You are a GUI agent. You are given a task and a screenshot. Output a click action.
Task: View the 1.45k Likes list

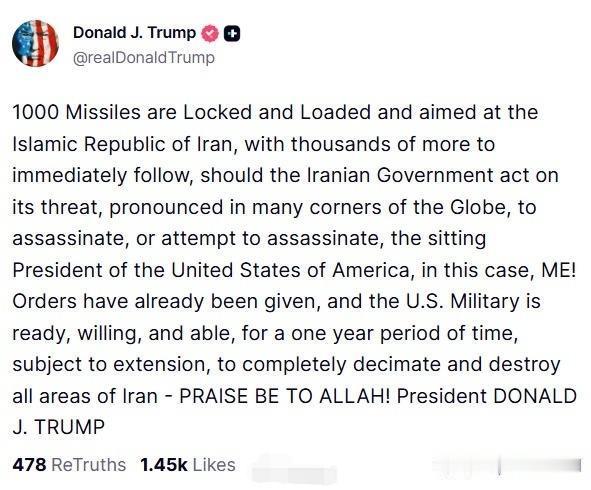[x=188, y=465]
